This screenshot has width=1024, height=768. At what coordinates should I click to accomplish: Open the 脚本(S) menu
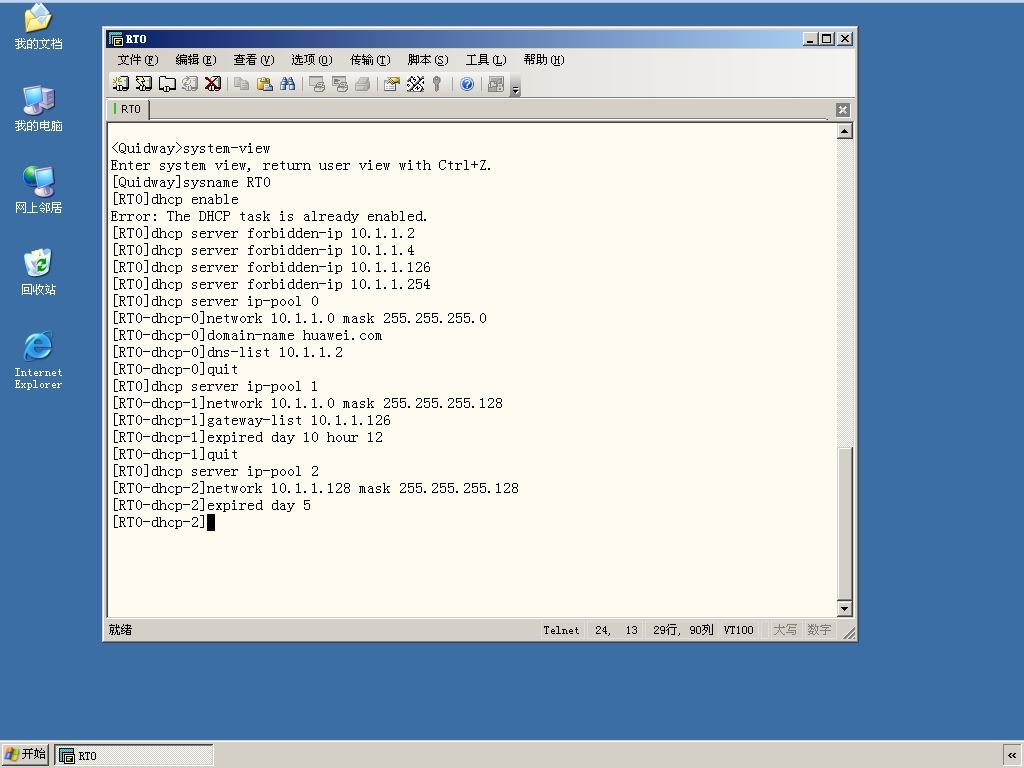tap(428, 60)
